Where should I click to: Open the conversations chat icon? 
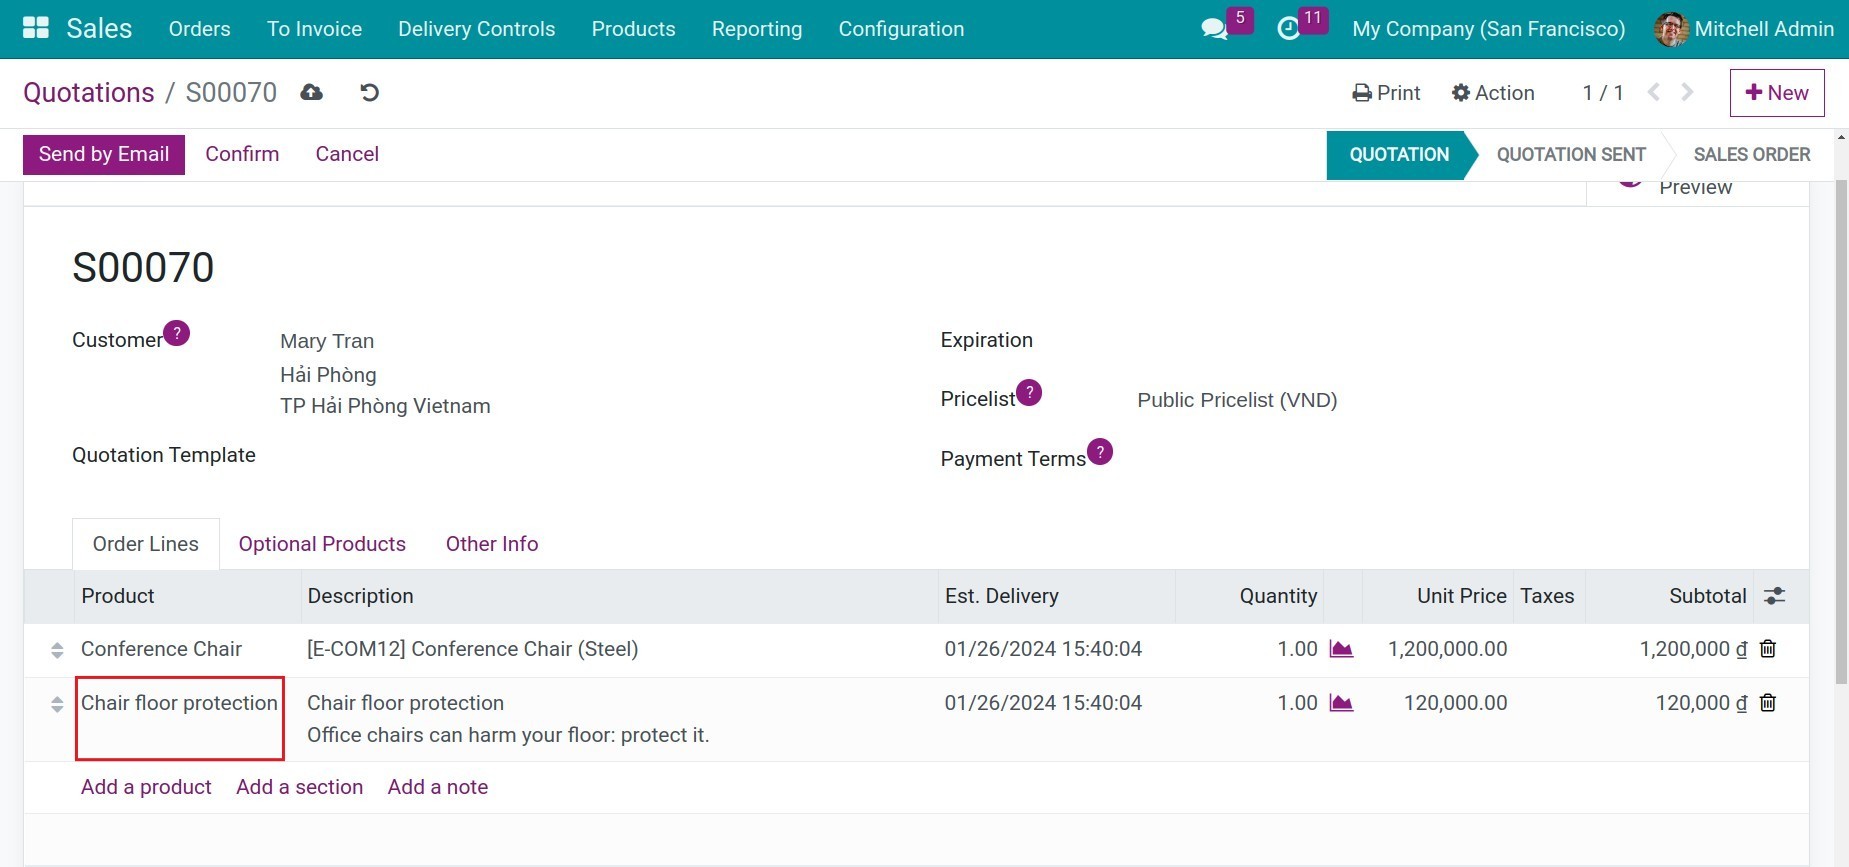pos(1214,29)
